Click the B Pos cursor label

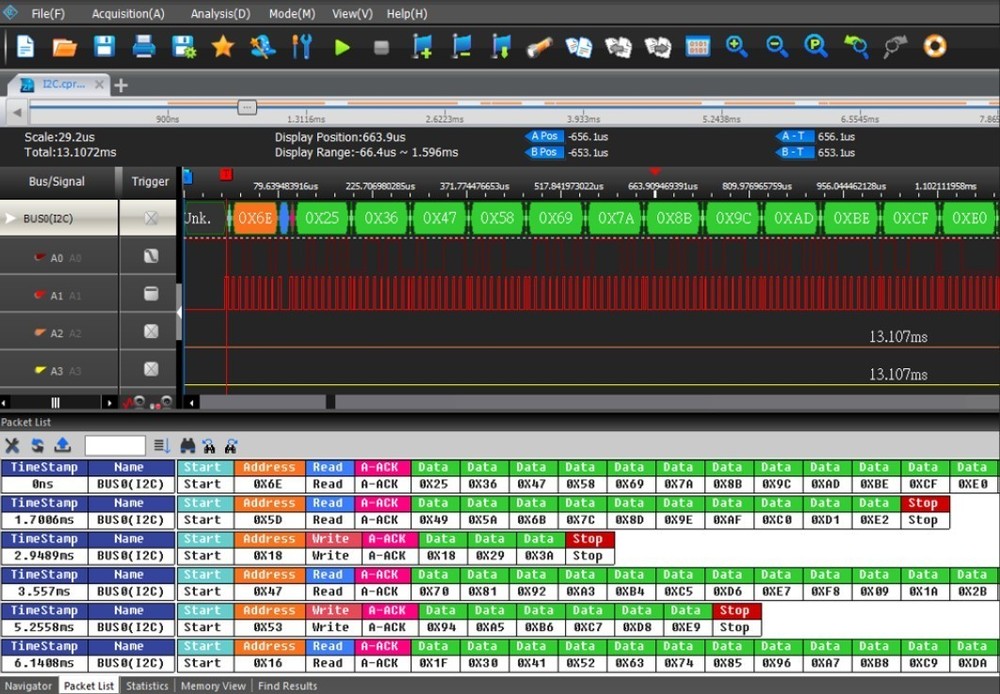pos(544,152)
